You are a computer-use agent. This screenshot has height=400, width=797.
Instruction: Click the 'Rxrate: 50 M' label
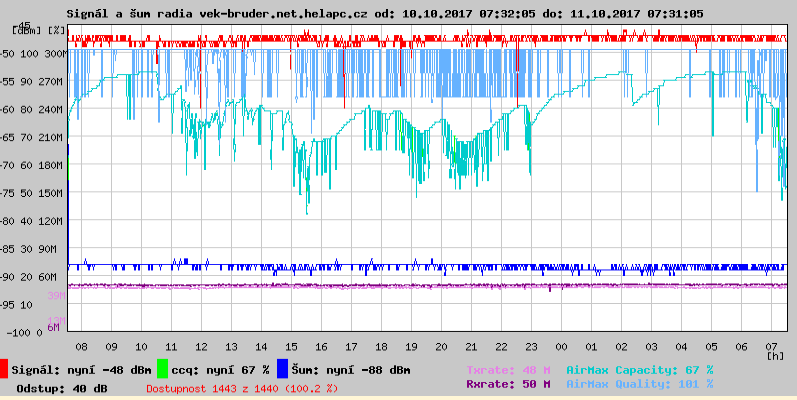point(508,384)
